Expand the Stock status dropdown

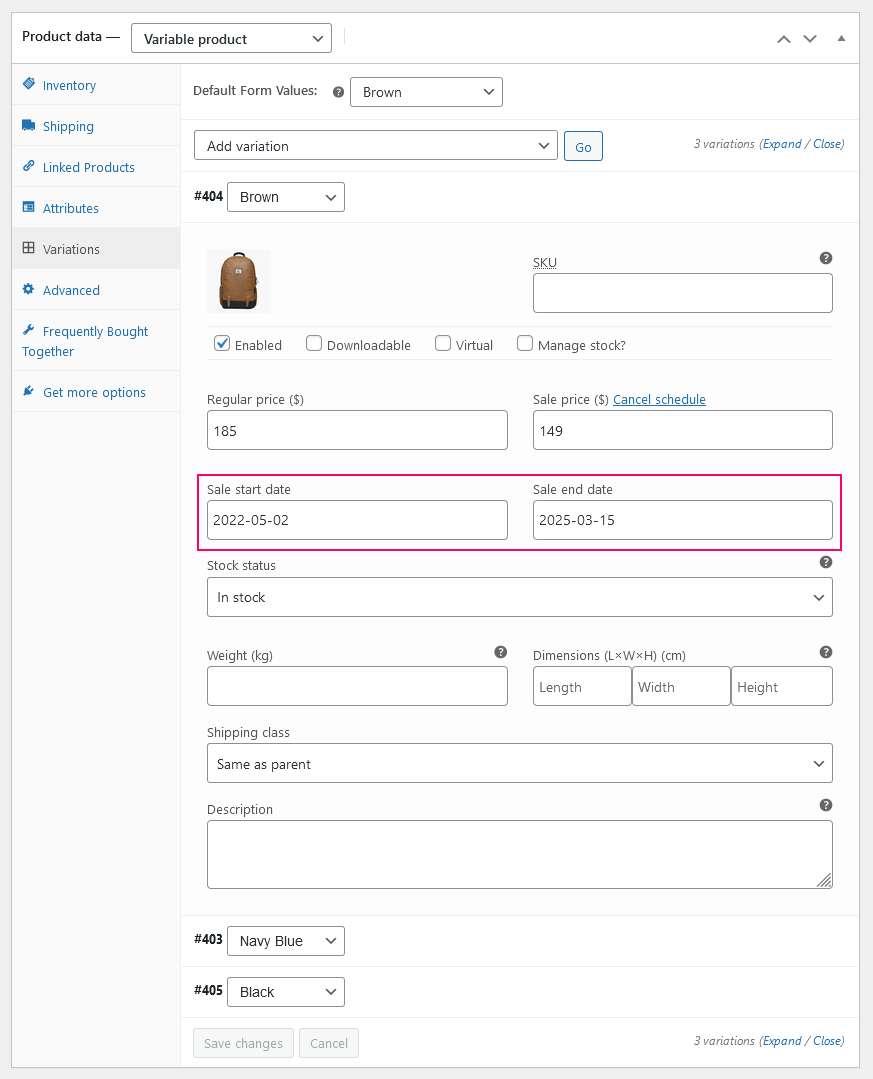click(519, 597)
